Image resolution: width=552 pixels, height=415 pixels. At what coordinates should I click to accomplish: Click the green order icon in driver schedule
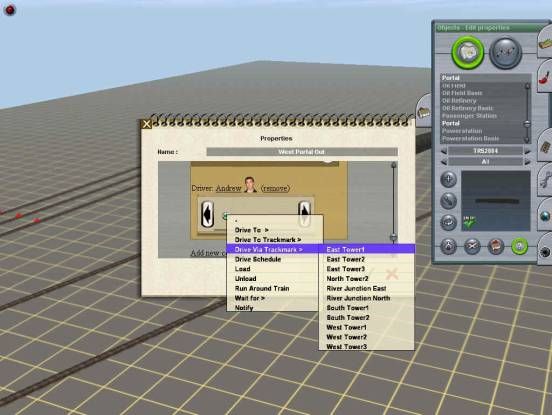click(x=225, y=216)
